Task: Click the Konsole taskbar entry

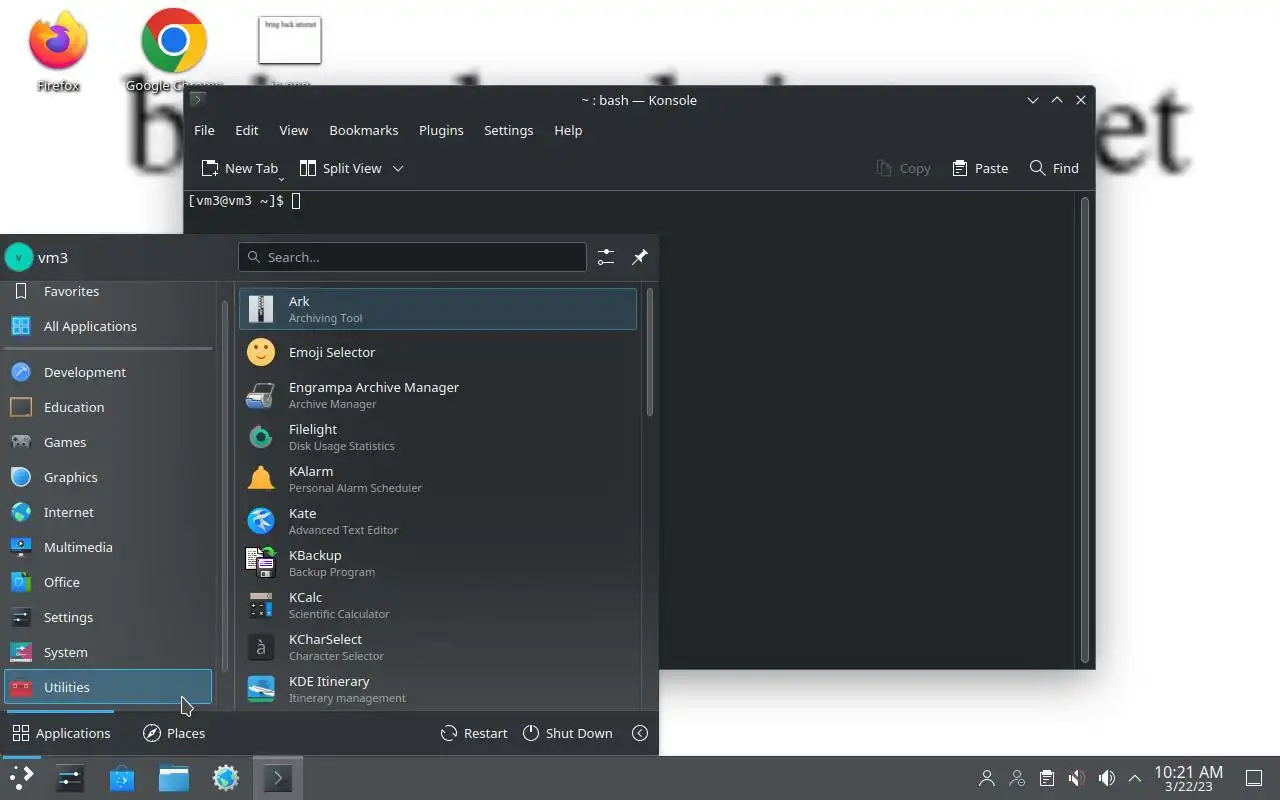Action: point(277,778)
